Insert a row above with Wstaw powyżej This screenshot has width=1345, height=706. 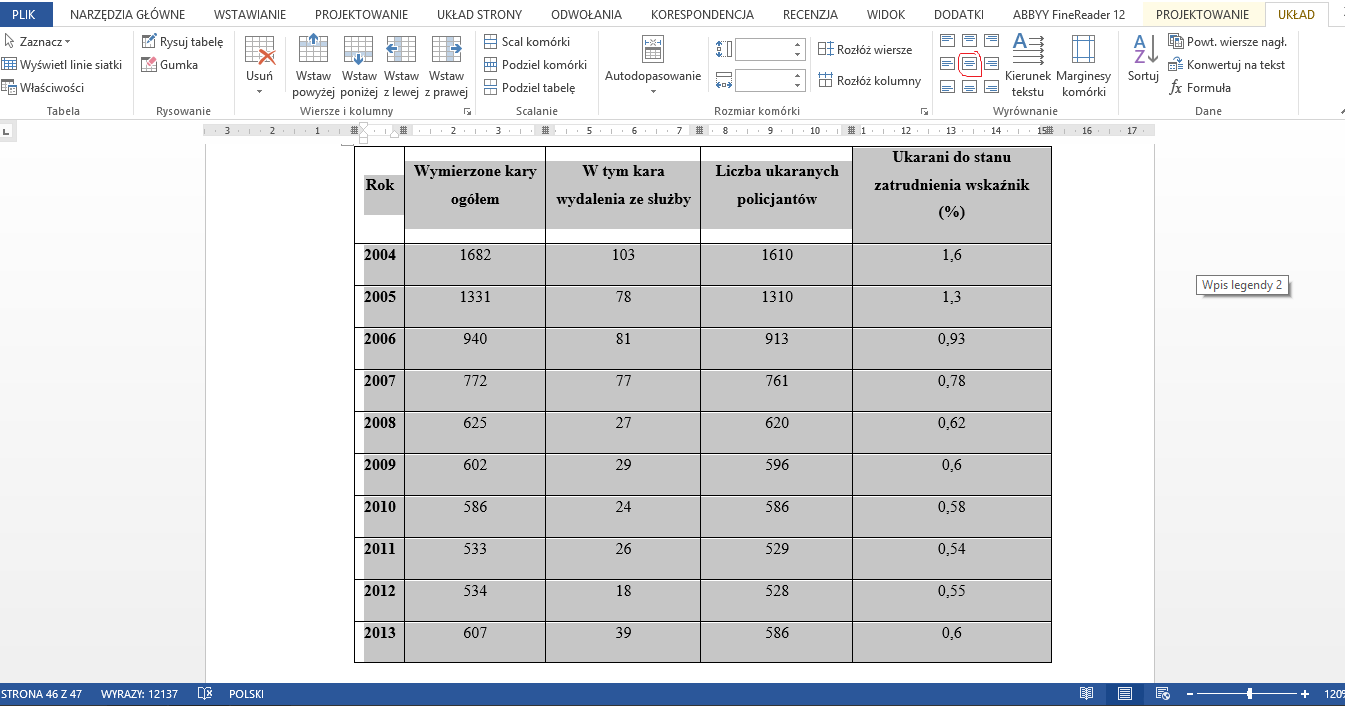pyautogui.click(x=313, y=66)
